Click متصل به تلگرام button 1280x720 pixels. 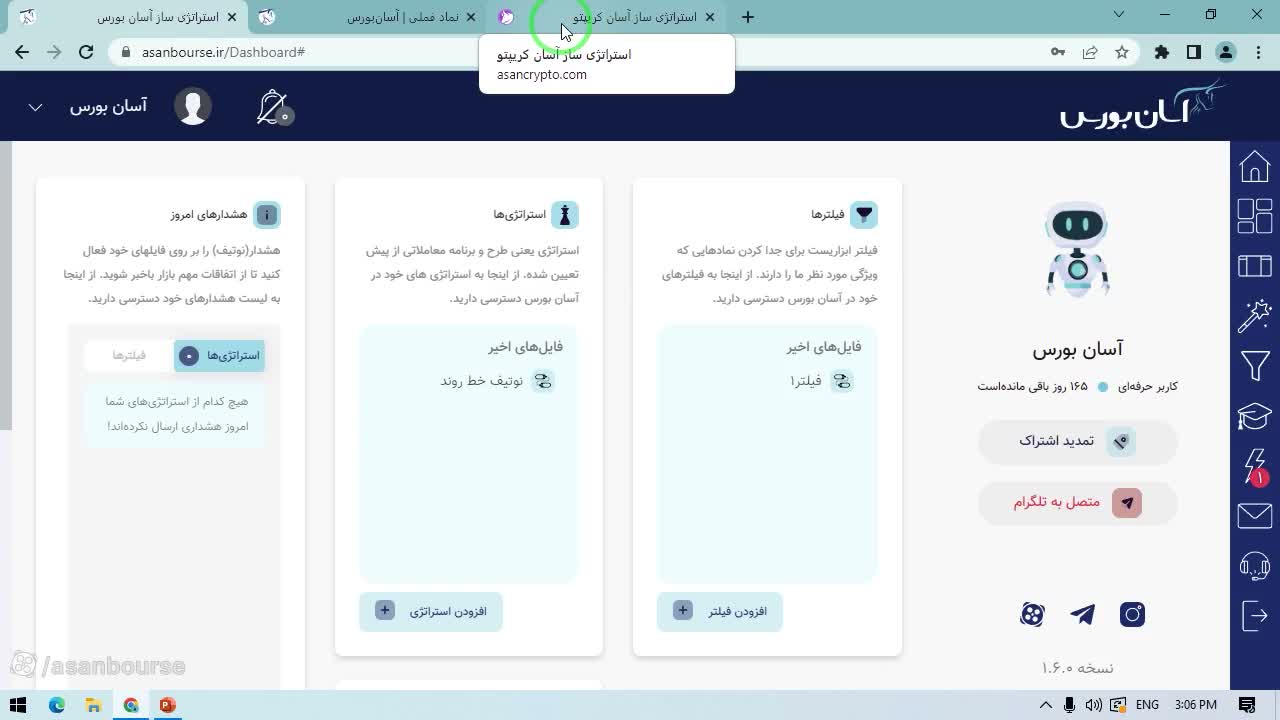(1077, 502)
